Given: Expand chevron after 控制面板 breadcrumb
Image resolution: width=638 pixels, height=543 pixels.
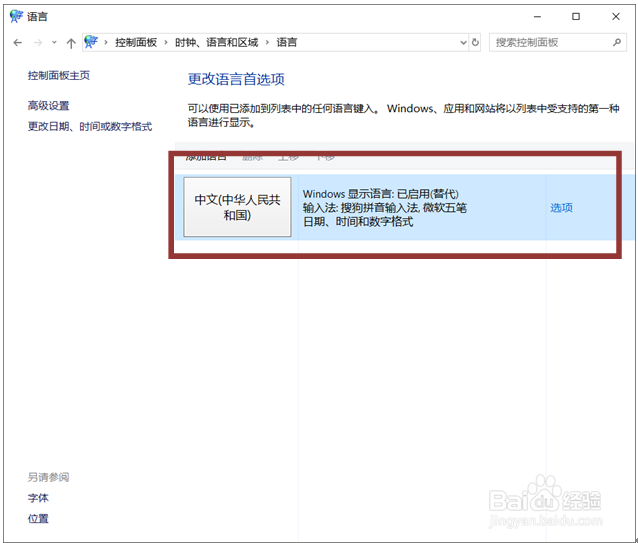Looking at the screenshot, I should click(x=166, y=42).
